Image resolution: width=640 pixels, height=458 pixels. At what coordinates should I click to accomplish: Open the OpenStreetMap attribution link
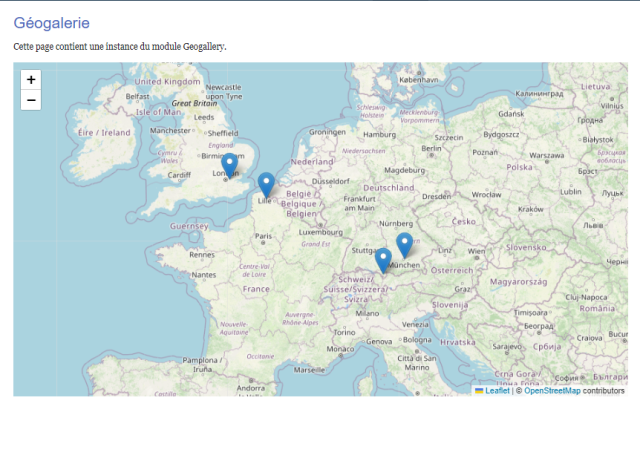pos(552,391)
